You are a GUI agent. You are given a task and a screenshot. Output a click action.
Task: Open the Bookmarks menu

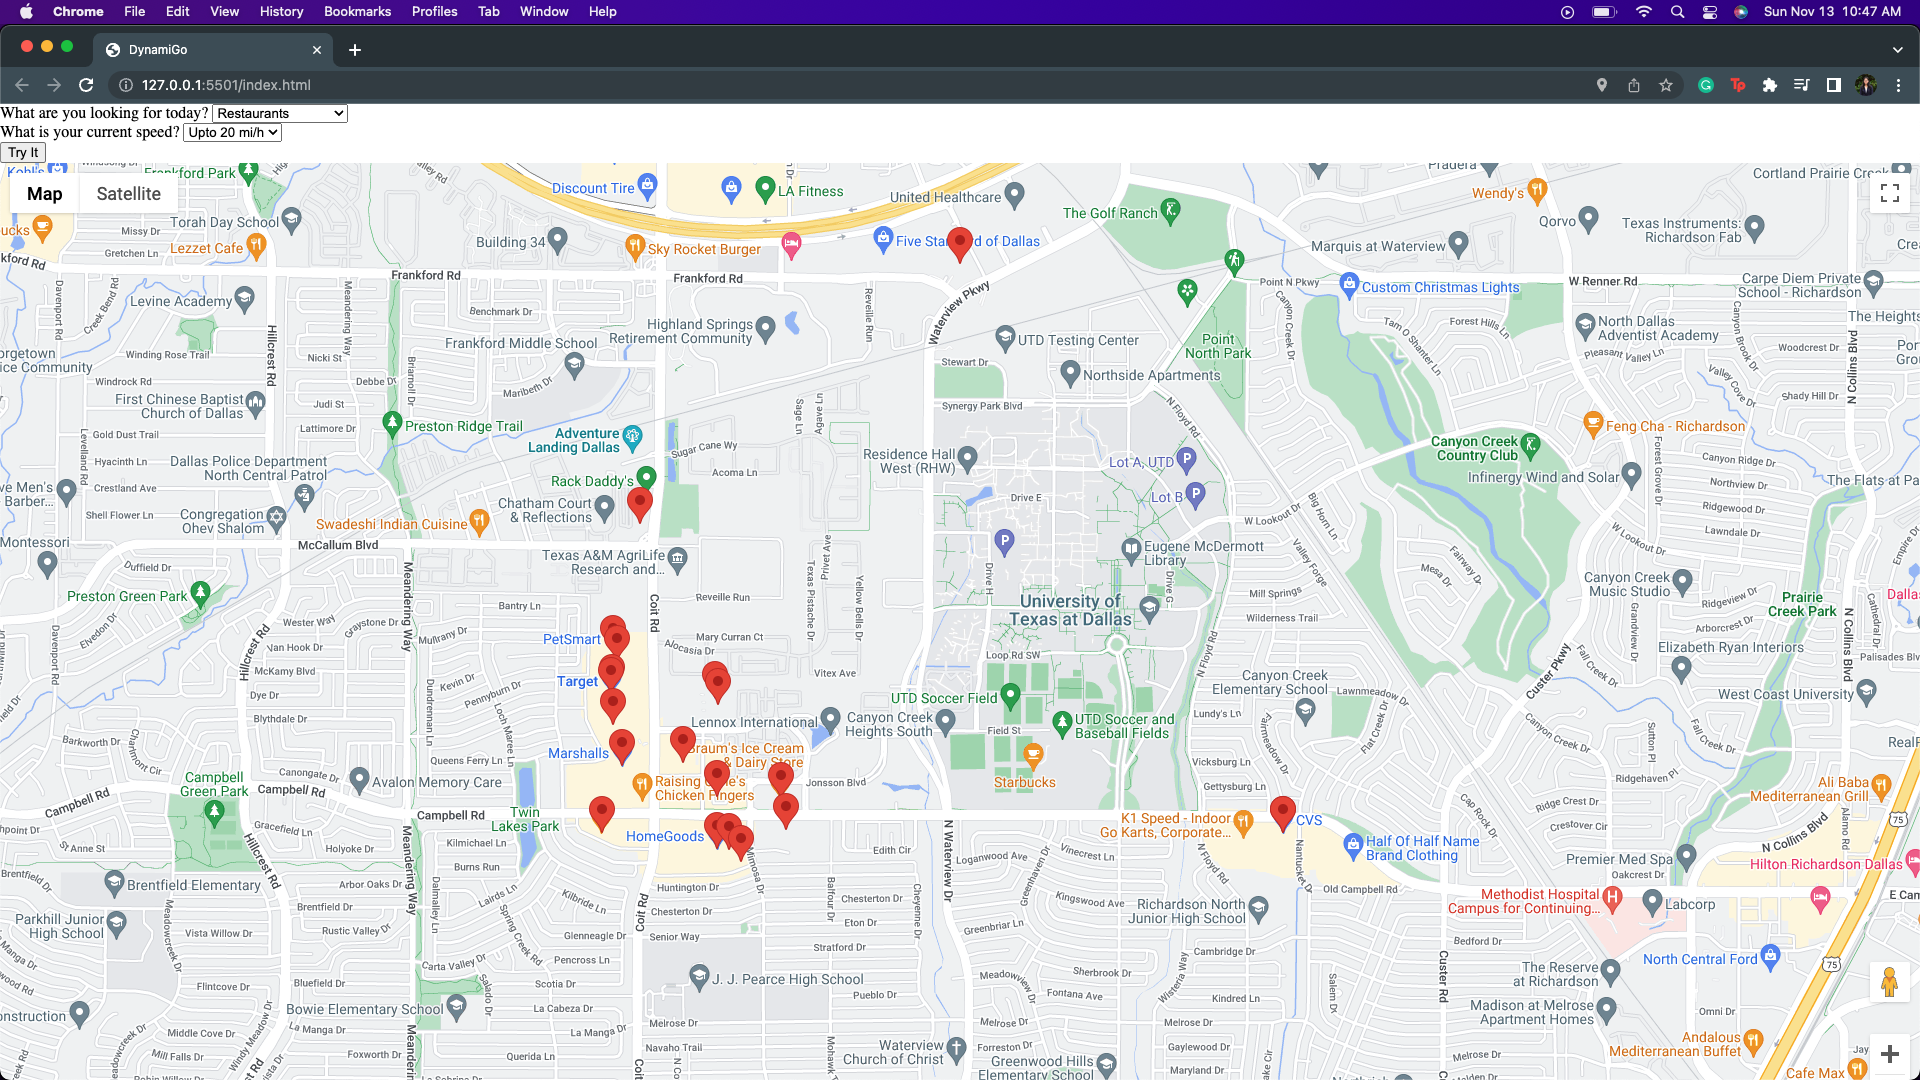[x=357, y=11]
